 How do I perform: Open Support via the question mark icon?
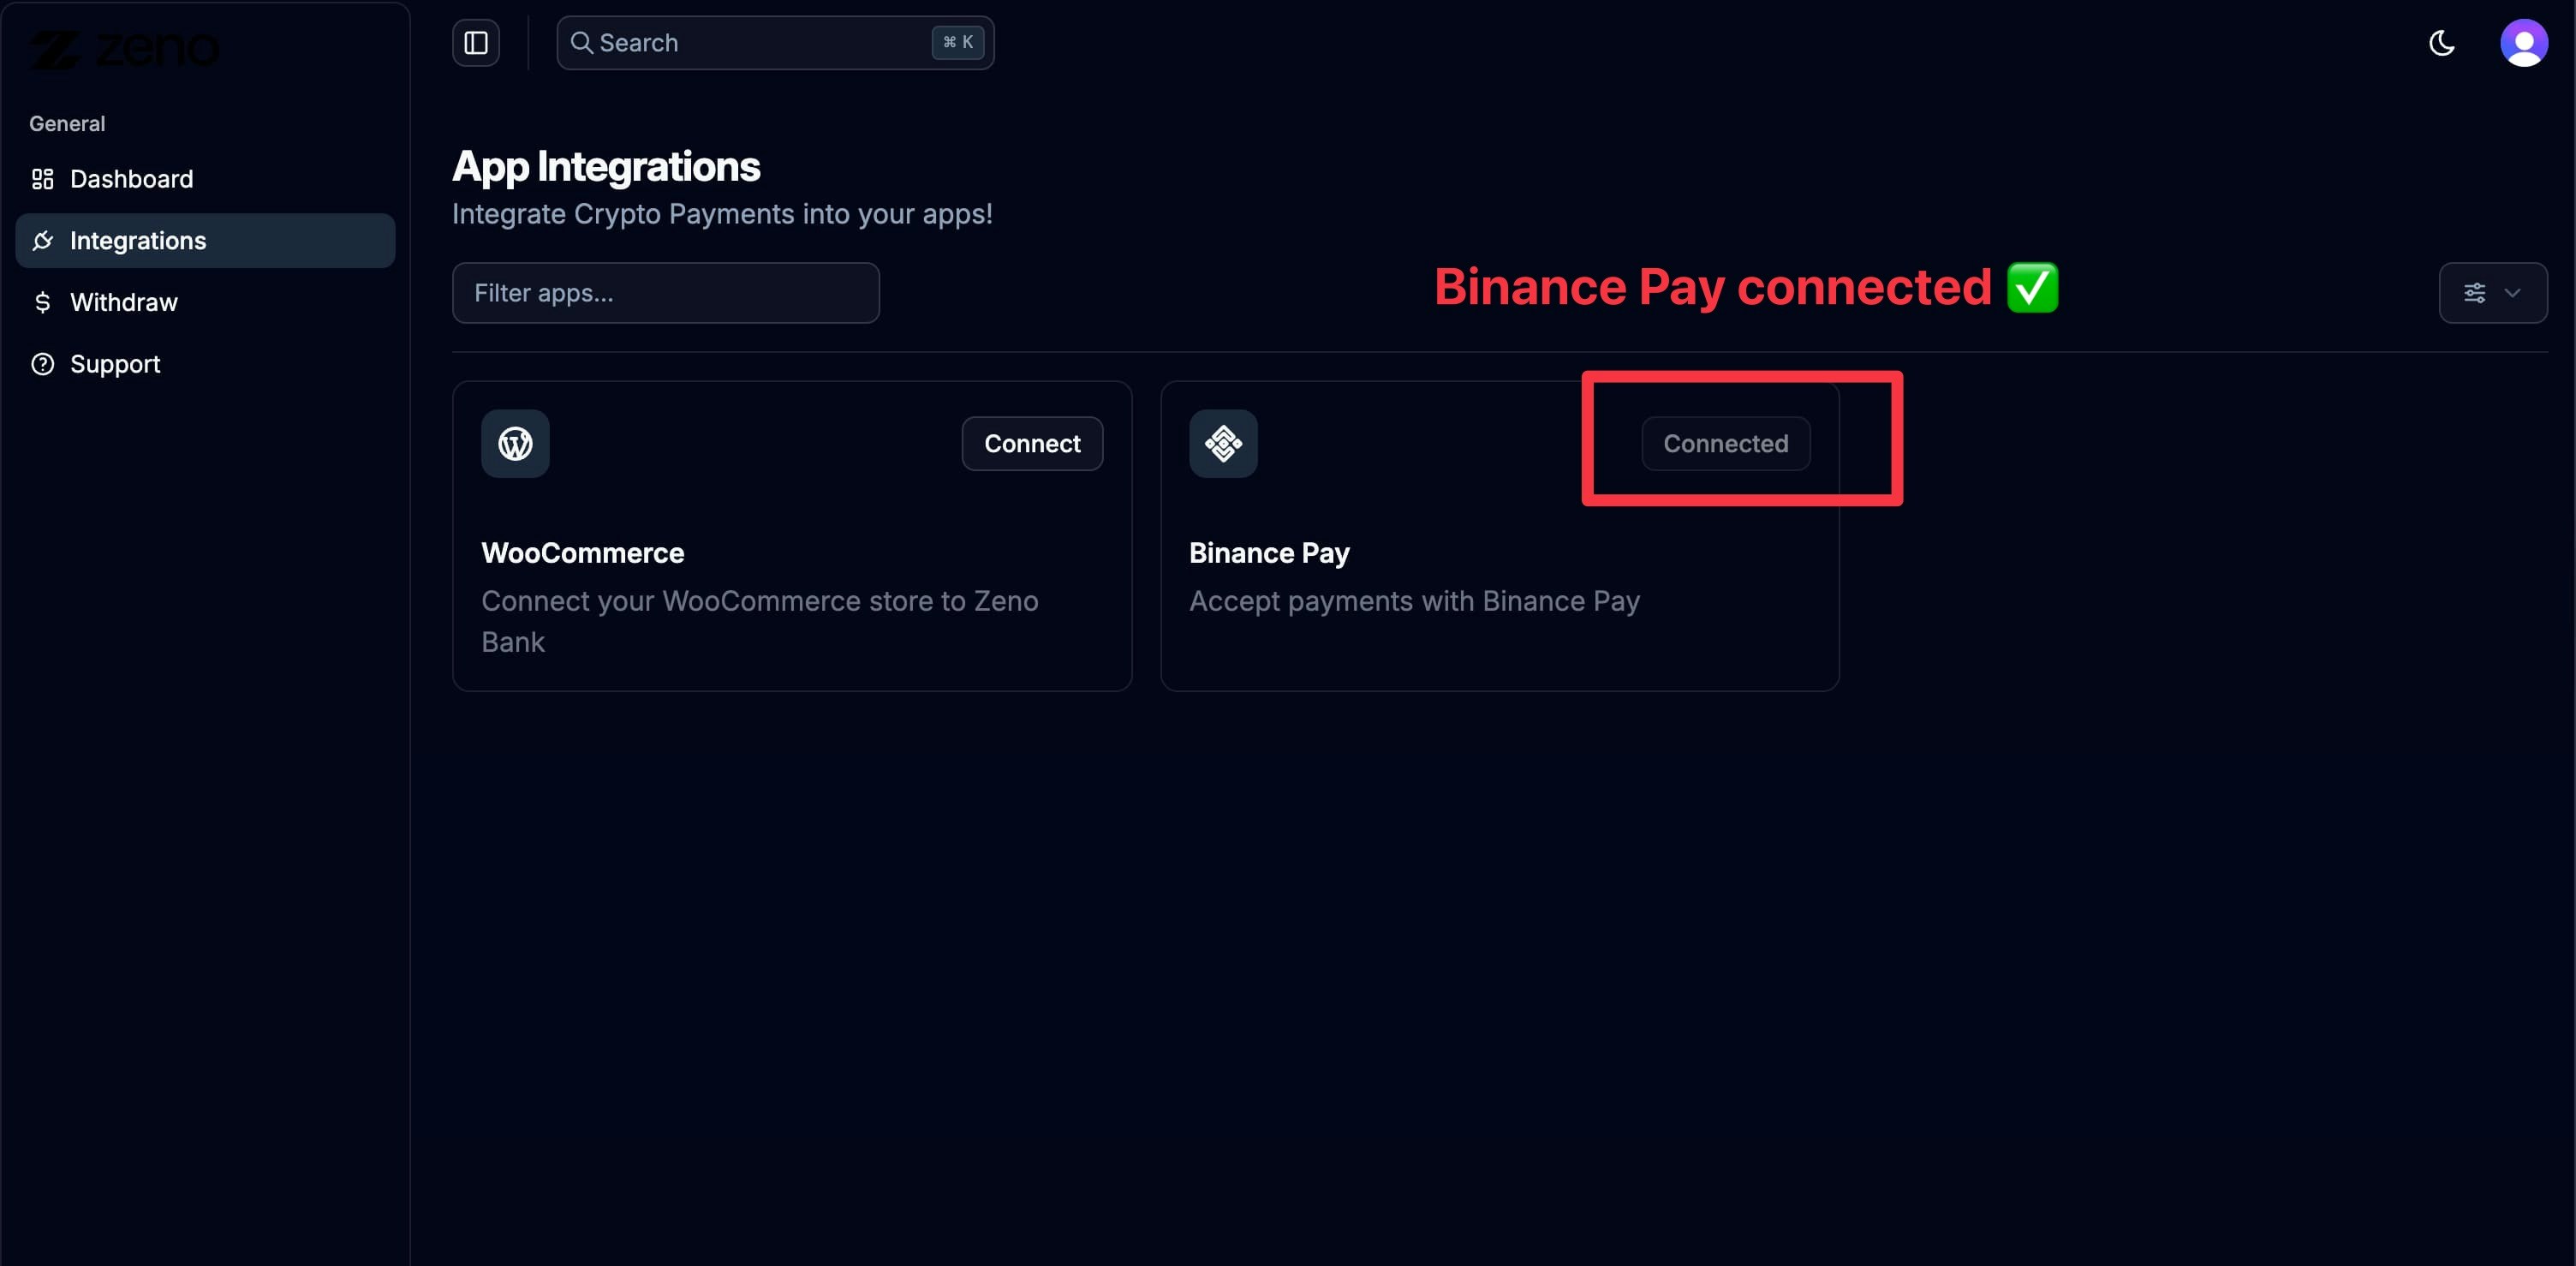[x=43, y=364]
